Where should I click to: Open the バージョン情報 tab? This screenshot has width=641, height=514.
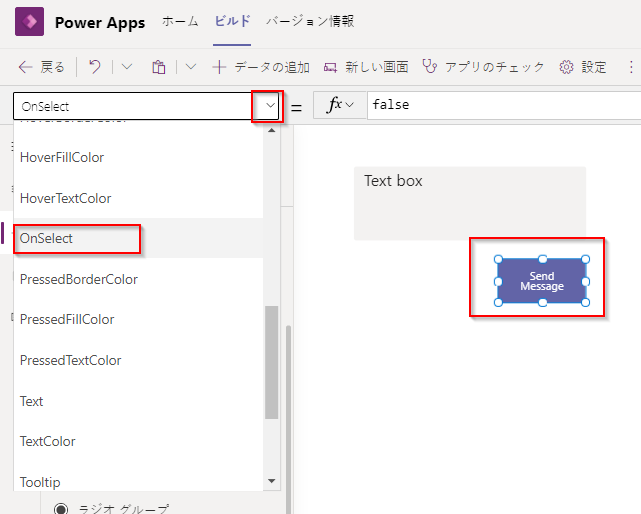pos(310,21)
